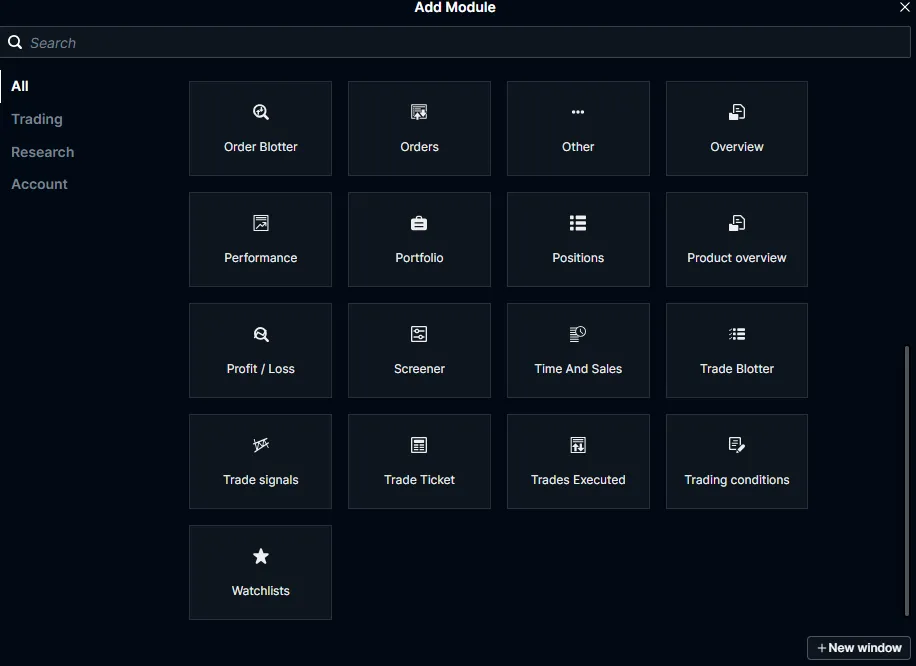Image resolution: width=916 pixels, height=666 pixels.
Task: Click the "Trading conditions" label text
Action: click(x=737, y=480)
